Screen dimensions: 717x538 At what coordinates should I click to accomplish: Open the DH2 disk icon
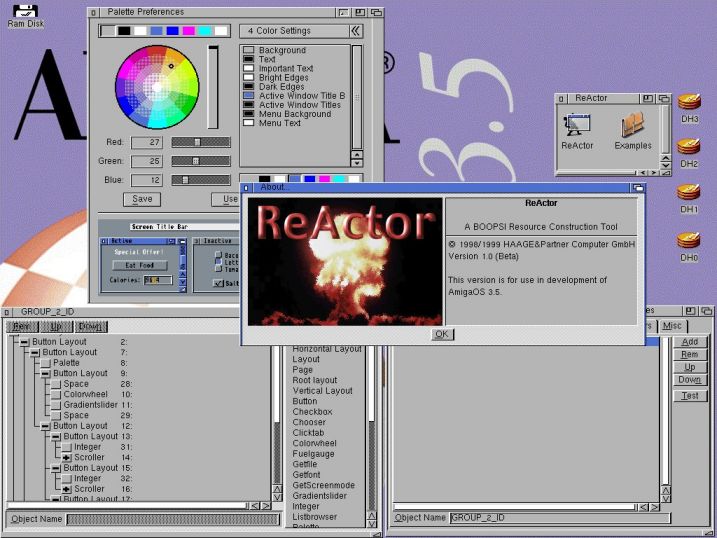click(689, 146)
